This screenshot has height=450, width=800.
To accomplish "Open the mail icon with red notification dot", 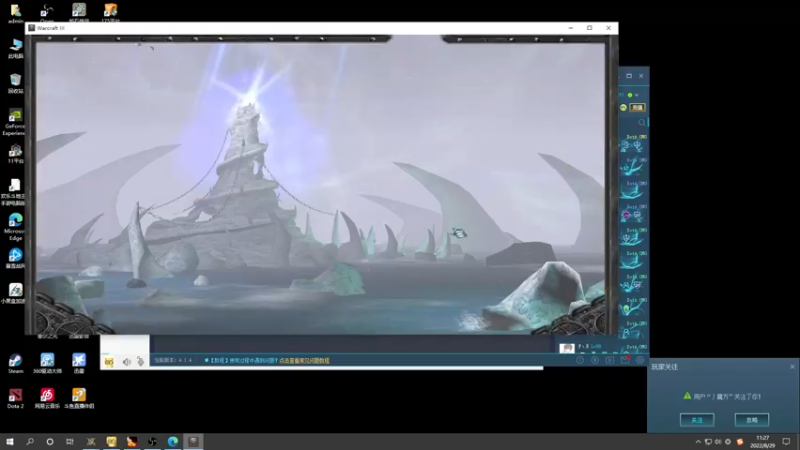I will (x=625, y=360).
